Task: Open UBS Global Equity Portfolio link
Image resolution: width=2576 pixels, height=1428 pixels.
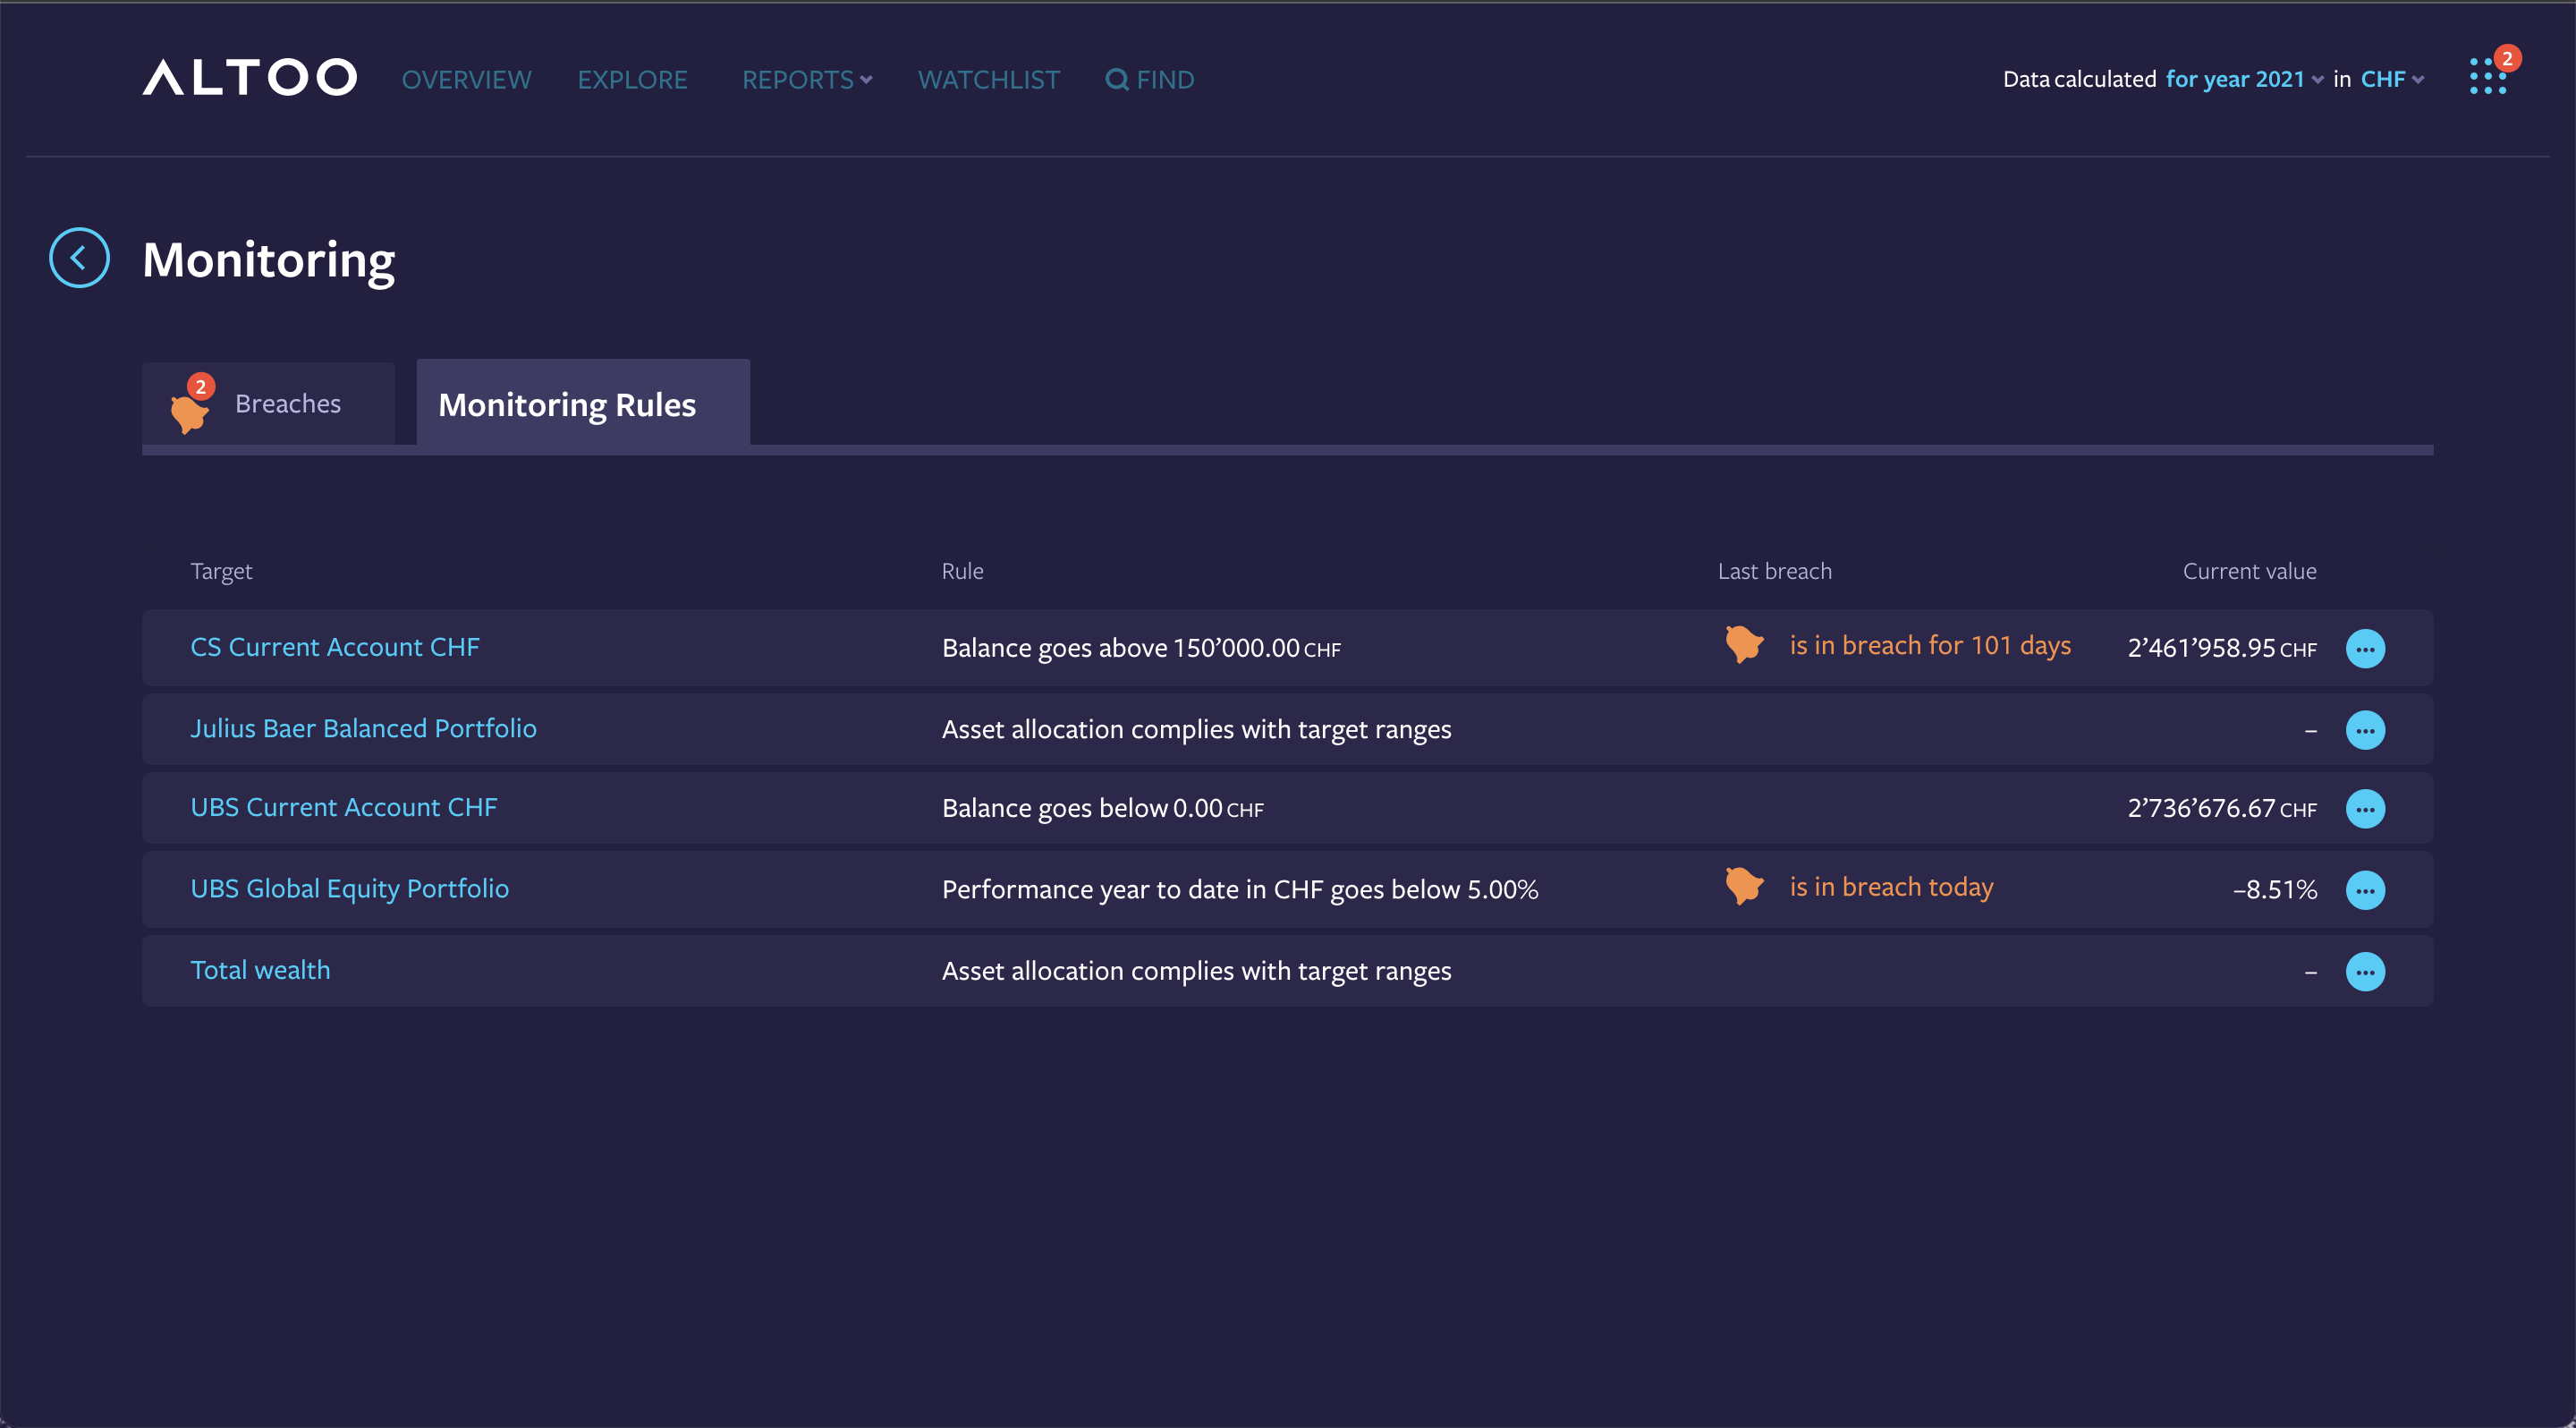Action: tap(350, 889)
